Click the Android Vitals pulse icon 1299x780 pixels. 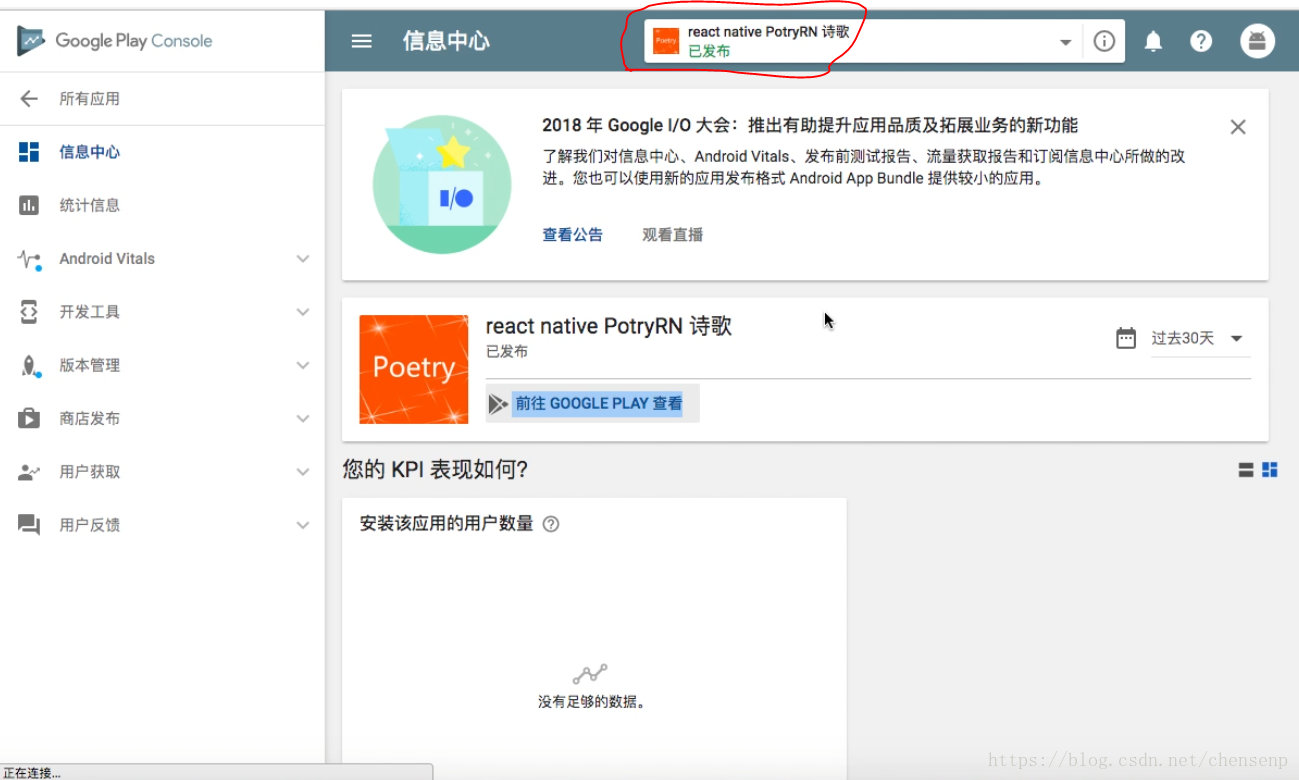[x=29, y=259]
